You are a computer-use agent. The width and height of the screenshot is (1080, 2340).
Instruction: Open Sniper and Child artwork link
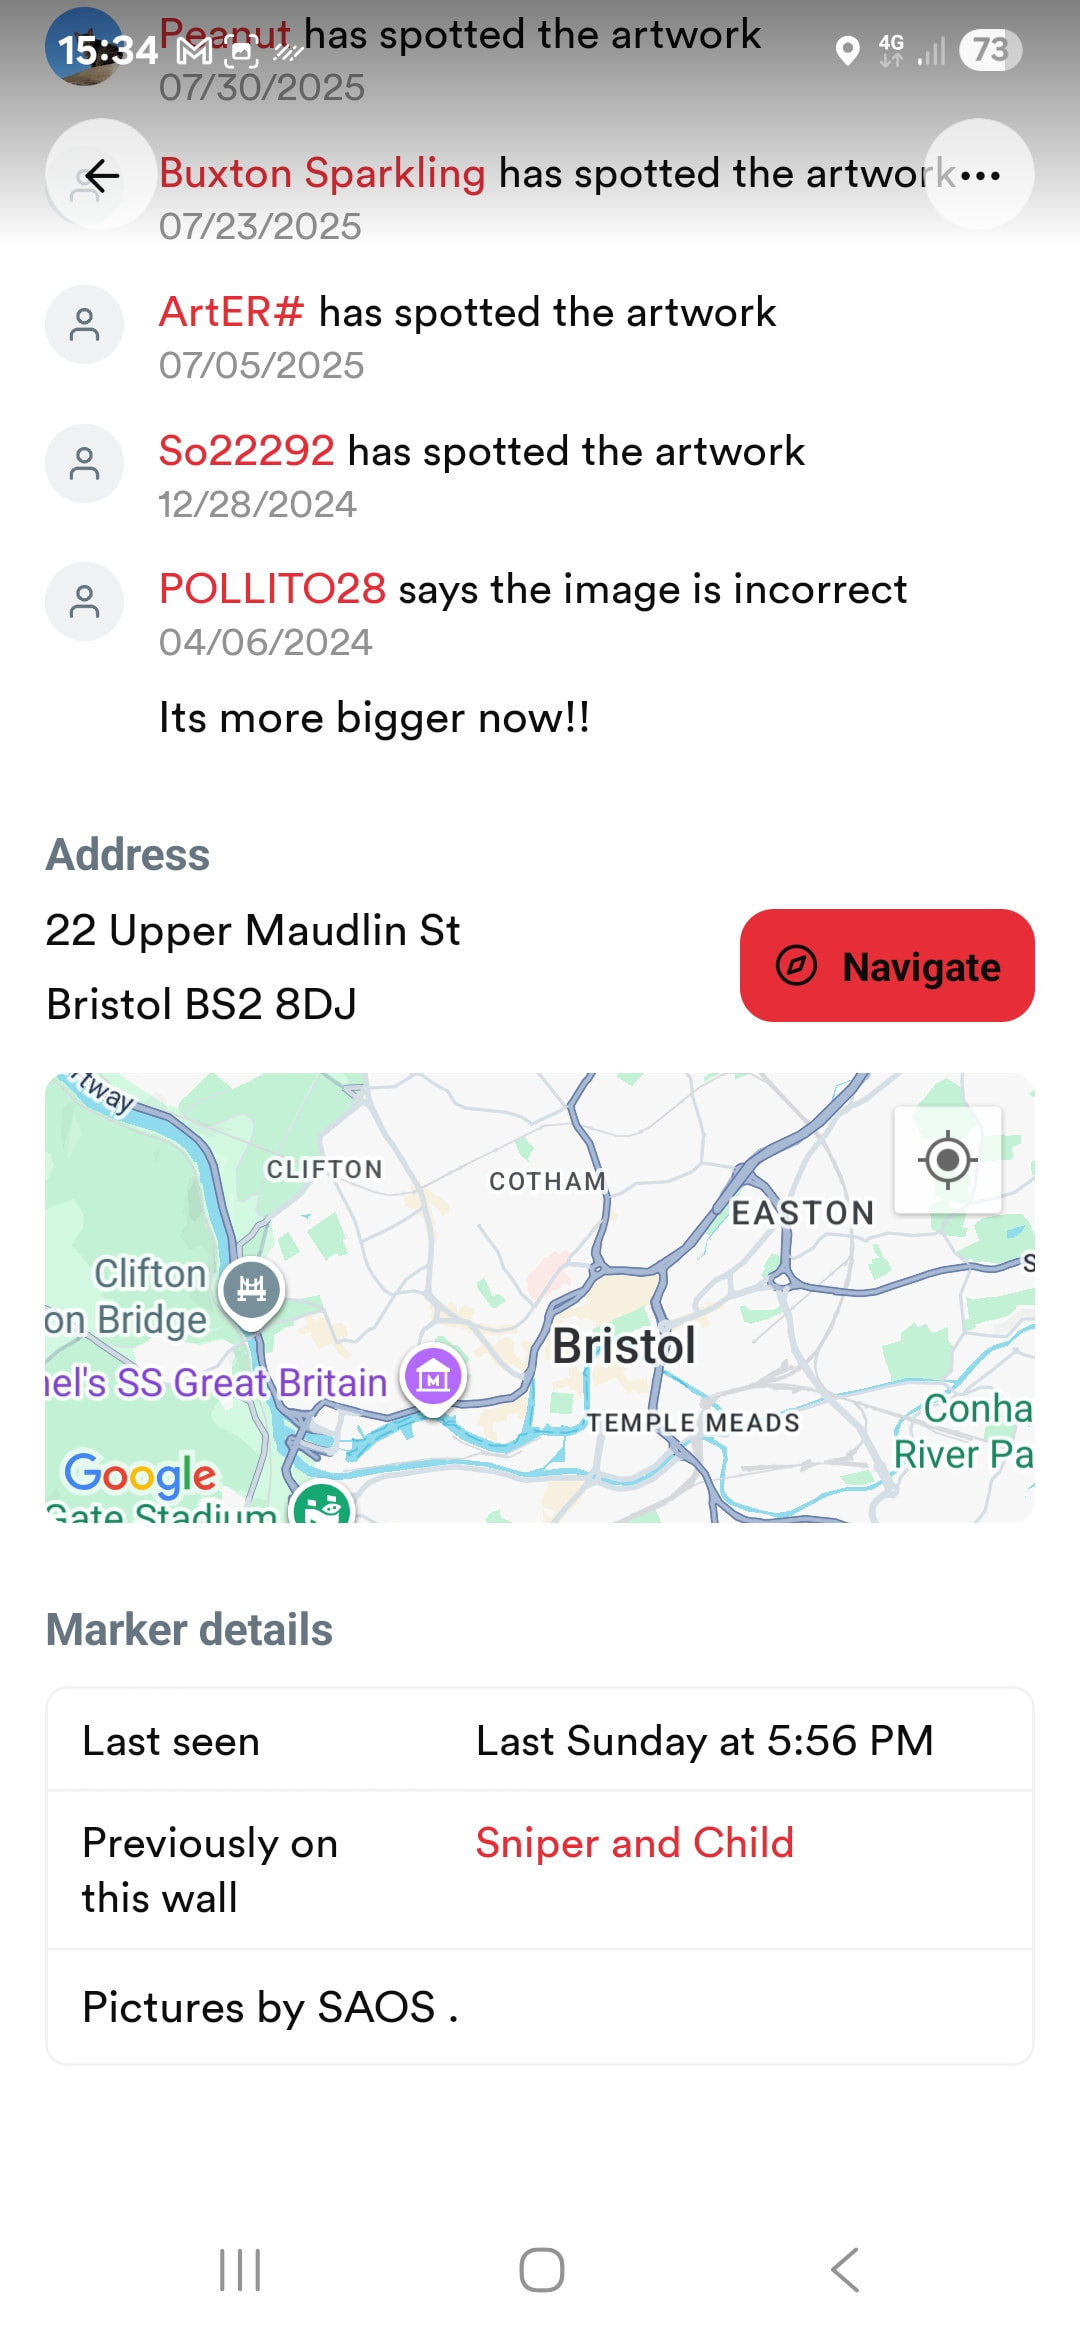(x=634, y=1842)
